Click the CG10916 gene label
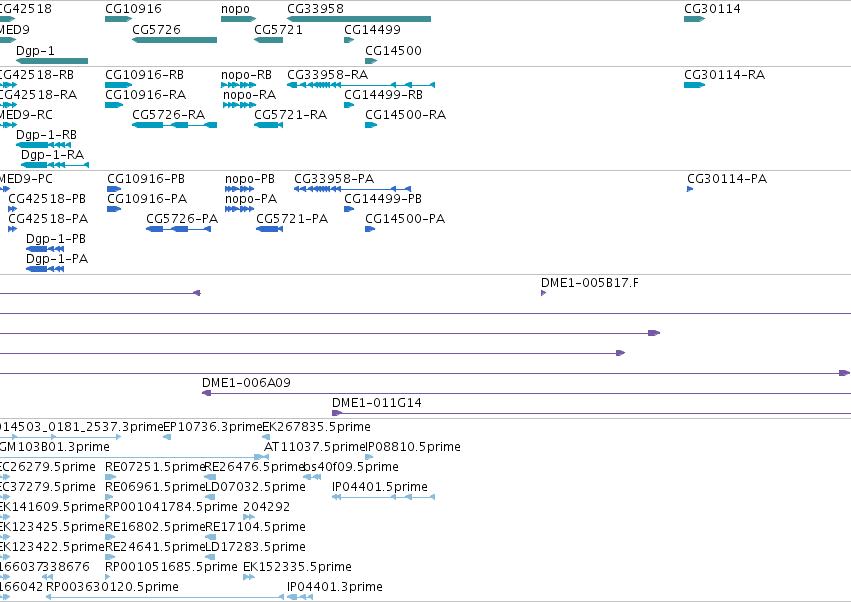Image resolution: width=851 pixels, height=602 pixels. (x=133, y=9)
